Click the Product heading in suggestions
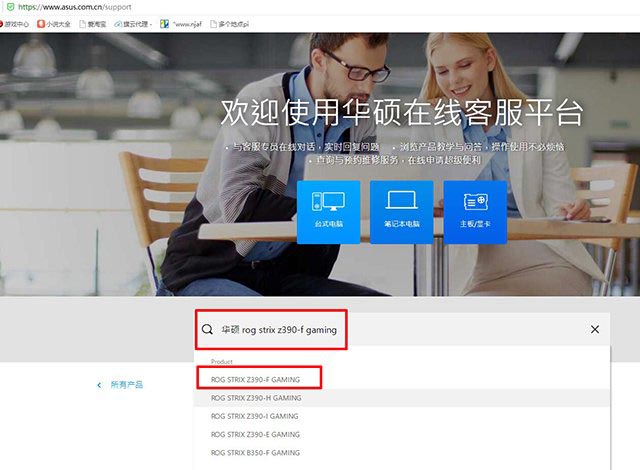This screenshot has width=640, height=470. click(x=222, y=361)
